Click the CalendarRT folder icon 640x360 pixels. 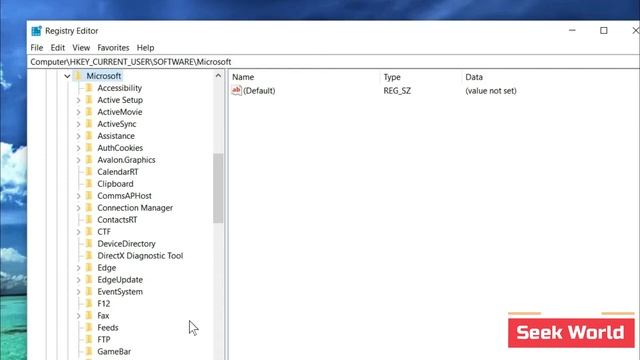click(89, 172)
